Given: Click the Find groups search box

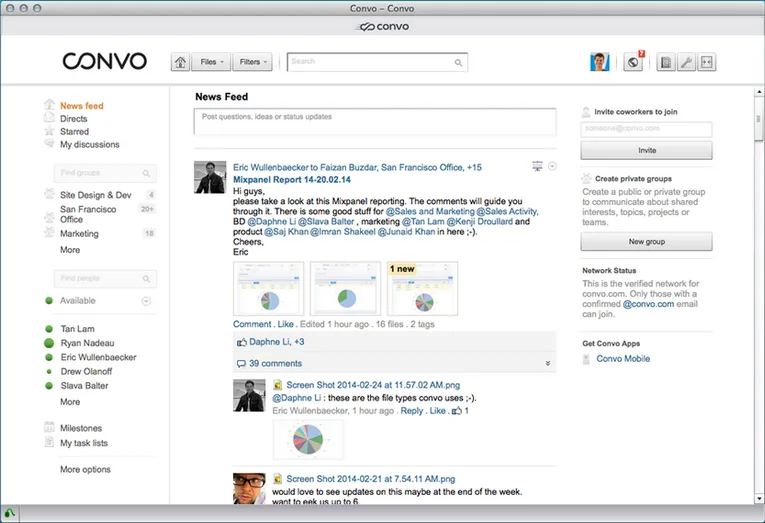Looking at the screenshot, I should (105, 173).
